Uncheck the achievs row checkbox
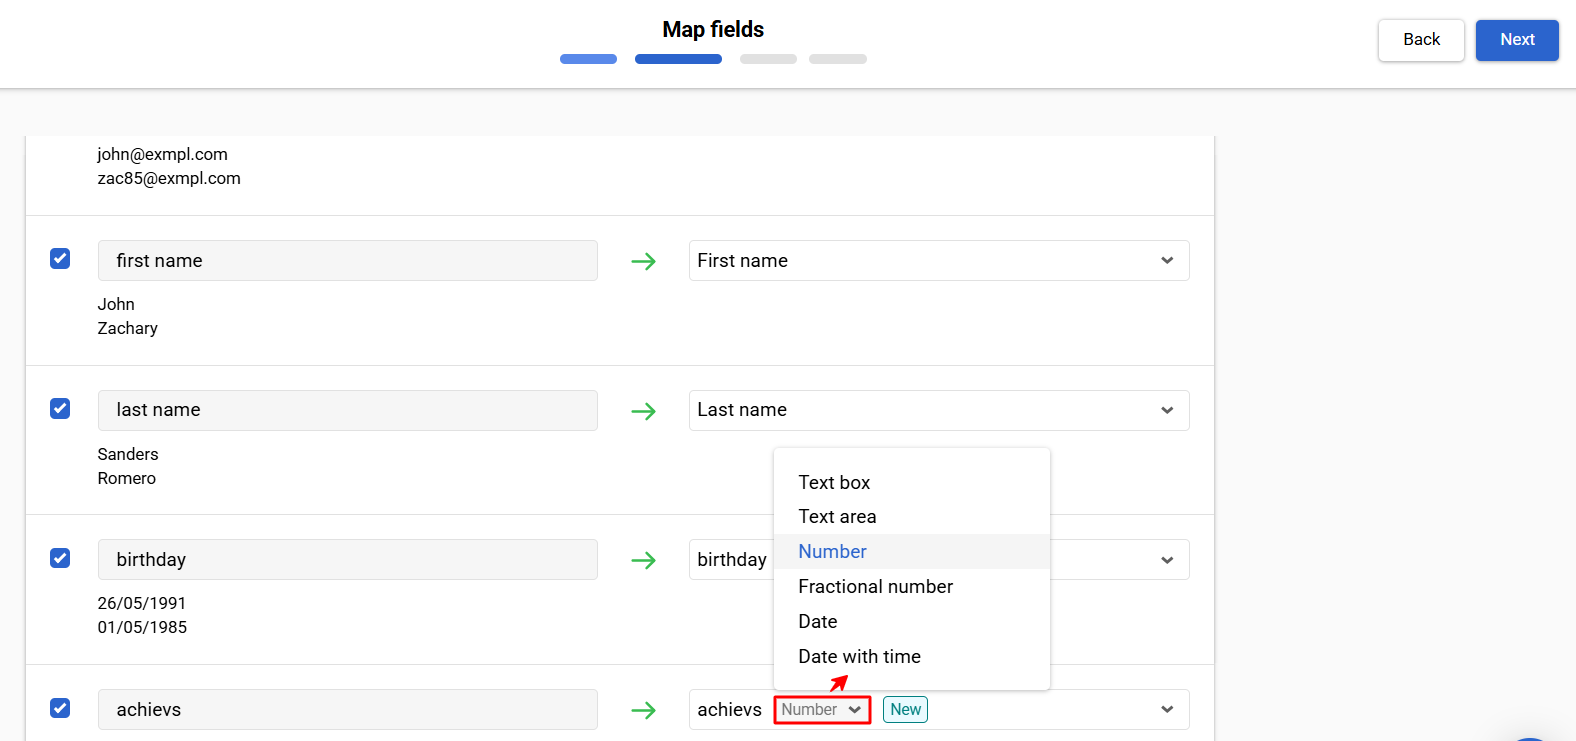Viewport: 1576px width, 741px height. point(60,708)
